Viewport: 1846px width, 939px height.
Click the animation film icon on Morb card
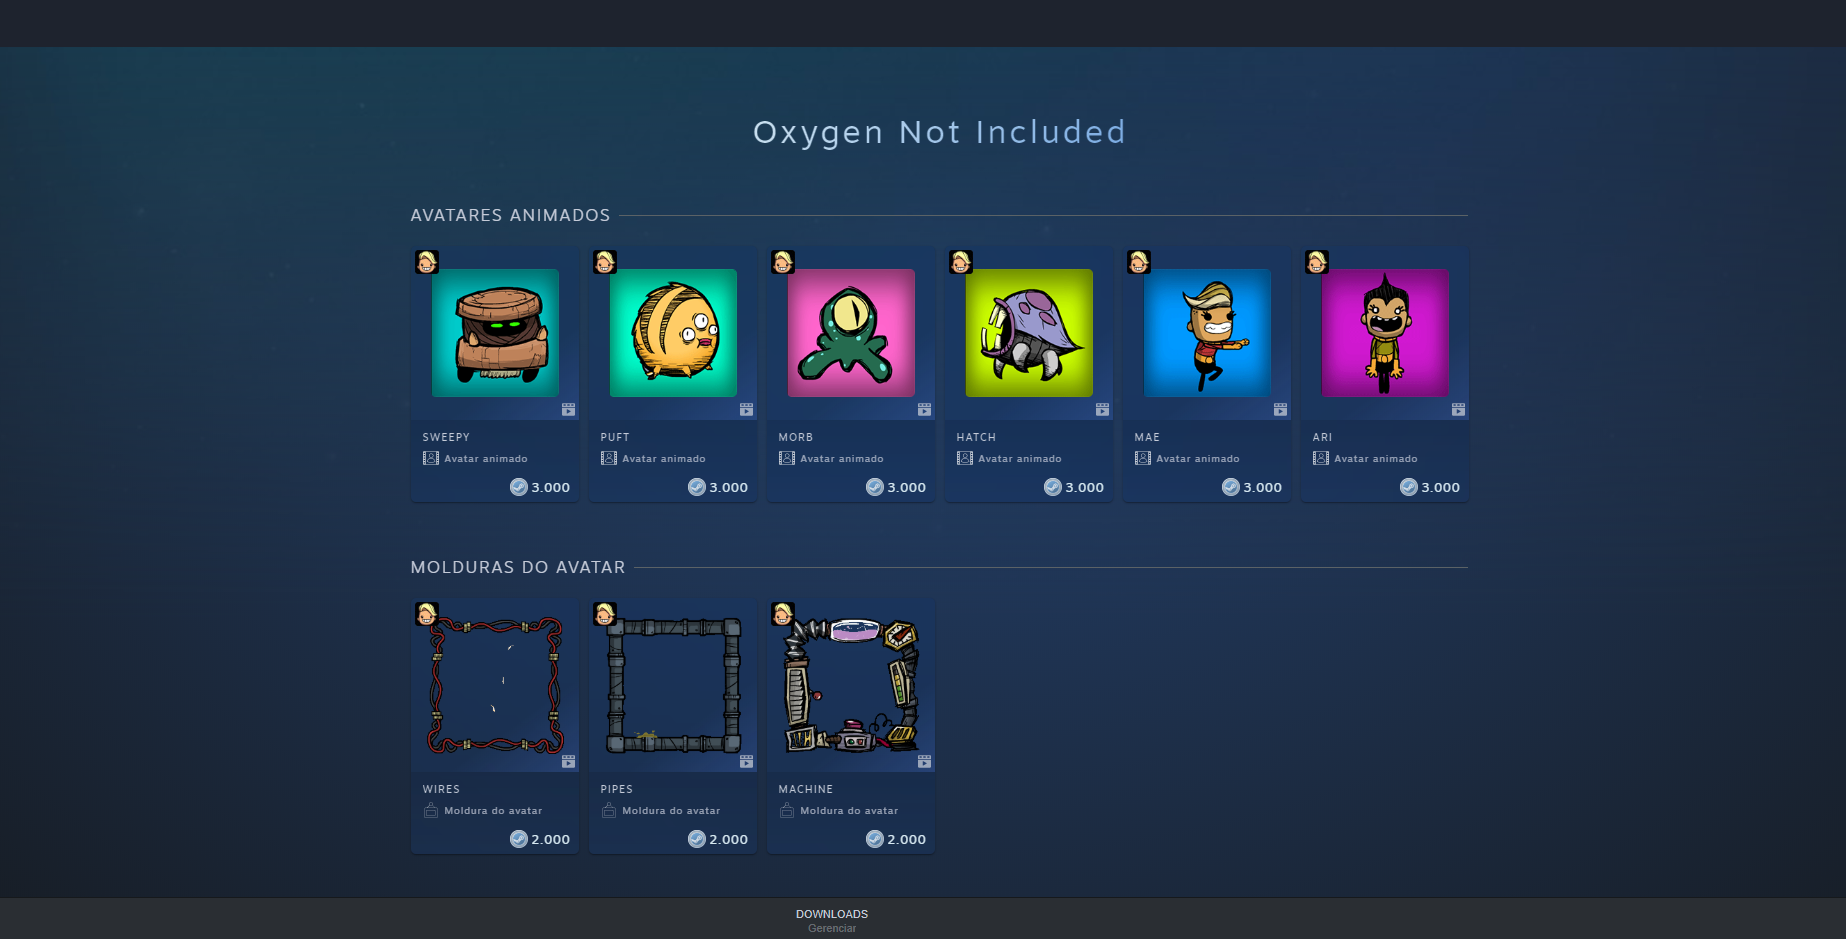[924, 409]
